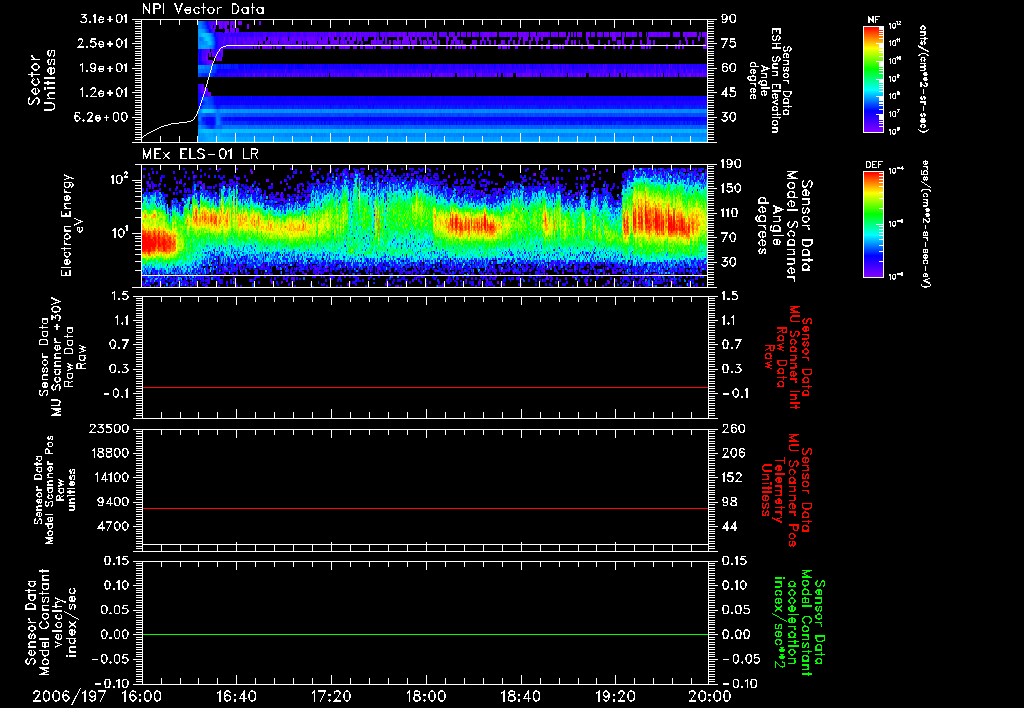Click the 3.1e+01 sector tick label
Viewport: 1024px width, 708px height.
pyautogui.click(x=104, y=19)
